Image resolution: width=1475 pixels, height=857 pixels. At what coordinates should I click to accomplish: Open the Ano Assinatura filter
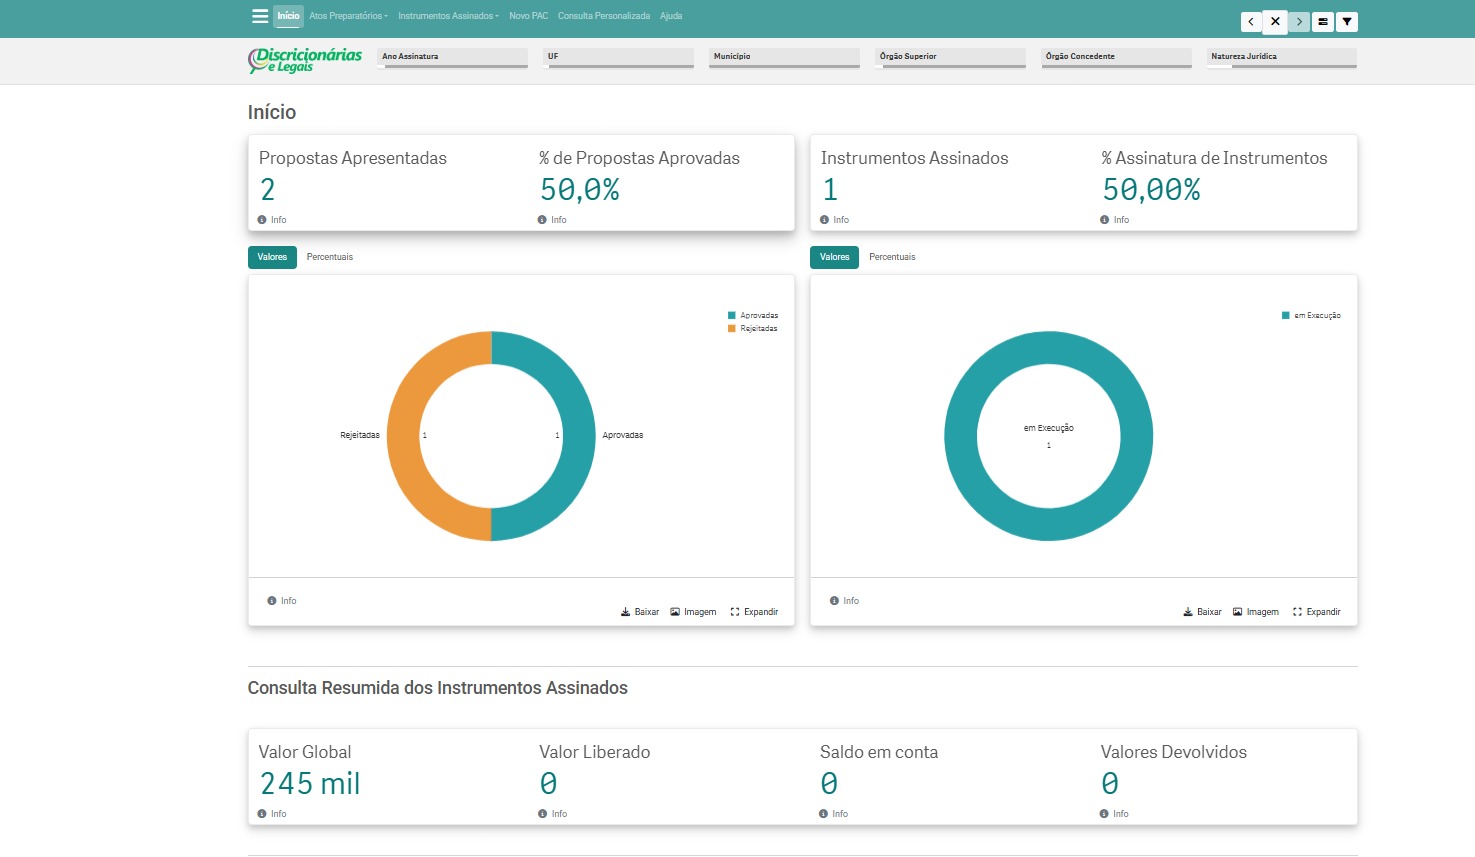pyautogui.click(x=452, y=58)
